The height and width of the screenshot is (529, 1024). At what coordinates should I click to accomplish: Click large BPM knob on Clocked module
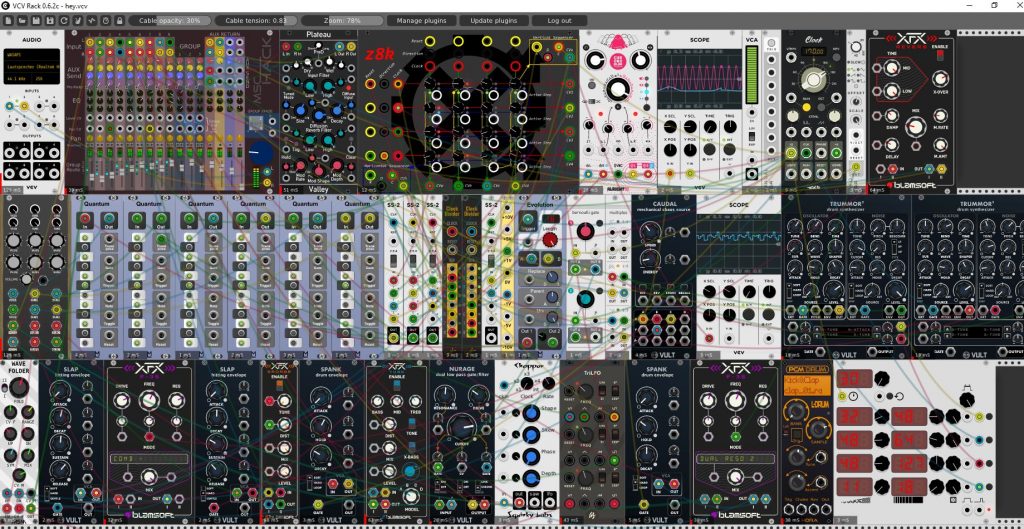(814, 79)
